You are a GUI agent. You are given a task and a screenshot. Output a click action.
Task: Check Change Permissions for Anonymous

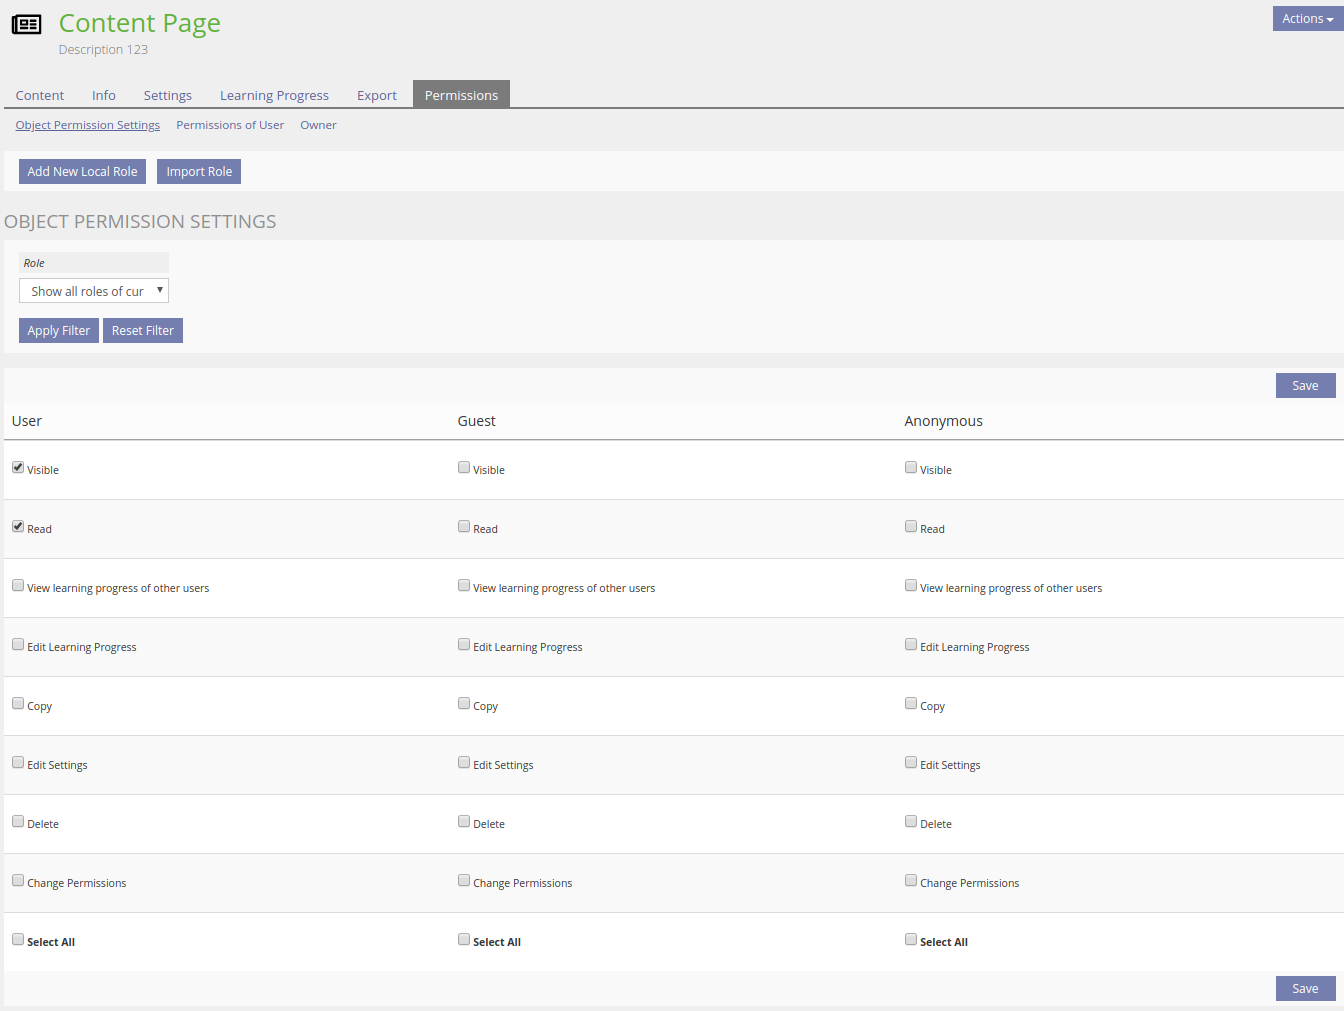(911, 880)
